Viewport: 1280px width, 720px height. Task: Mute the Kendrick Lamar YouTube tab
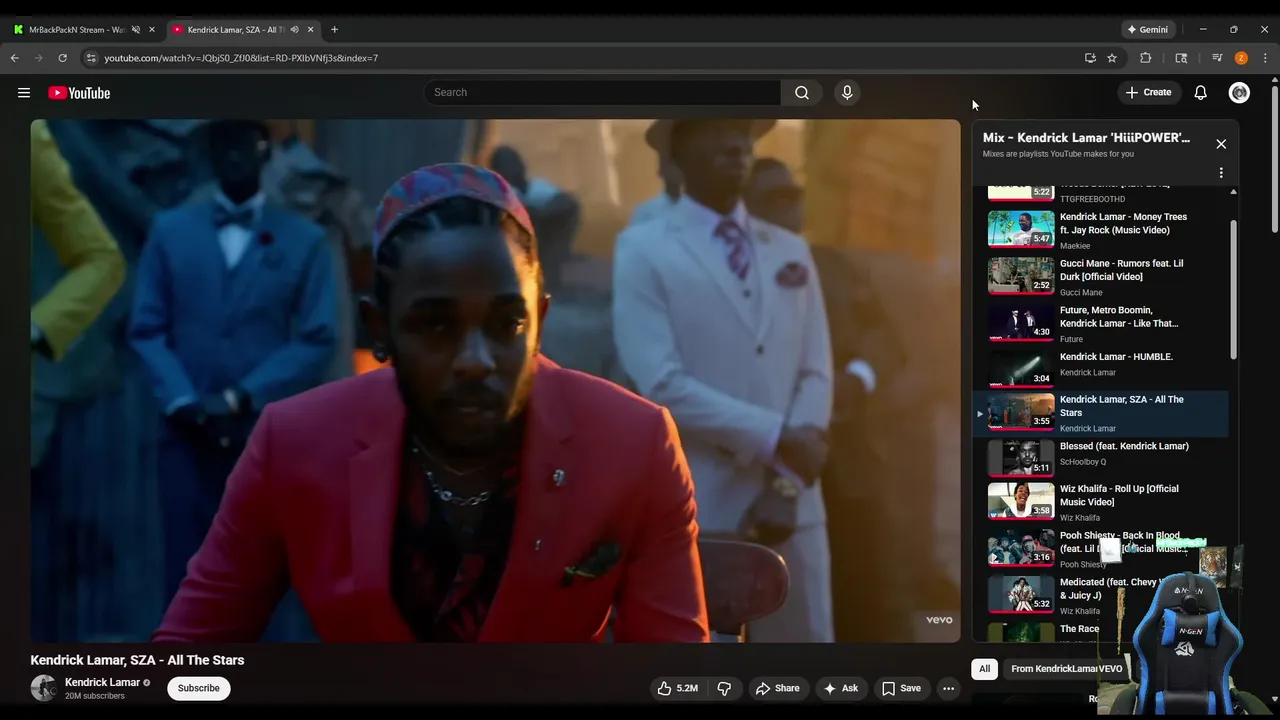click(x=294, y=29)
